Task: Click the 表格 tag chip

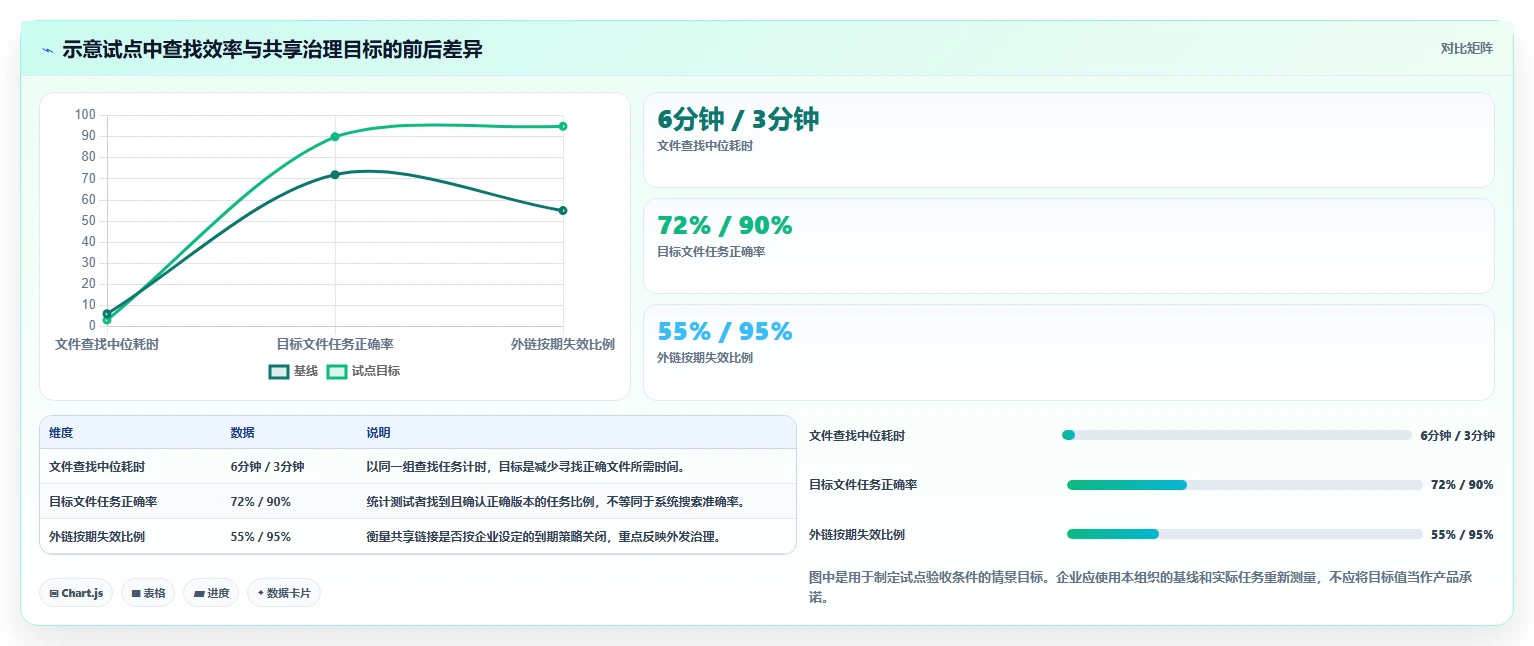Action: [x=148, y=593]
